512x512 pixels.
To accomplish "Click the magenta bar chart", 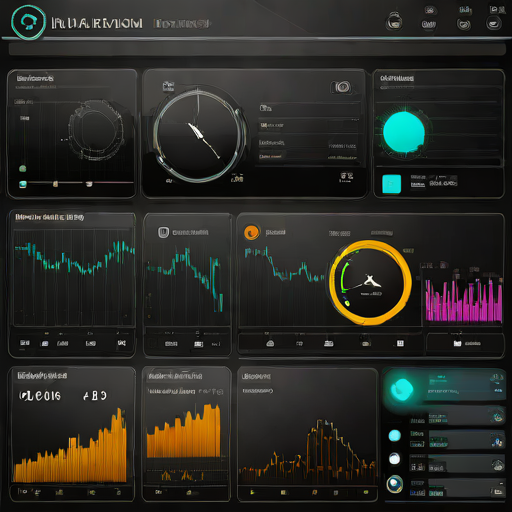I will [x=464, y=301].
